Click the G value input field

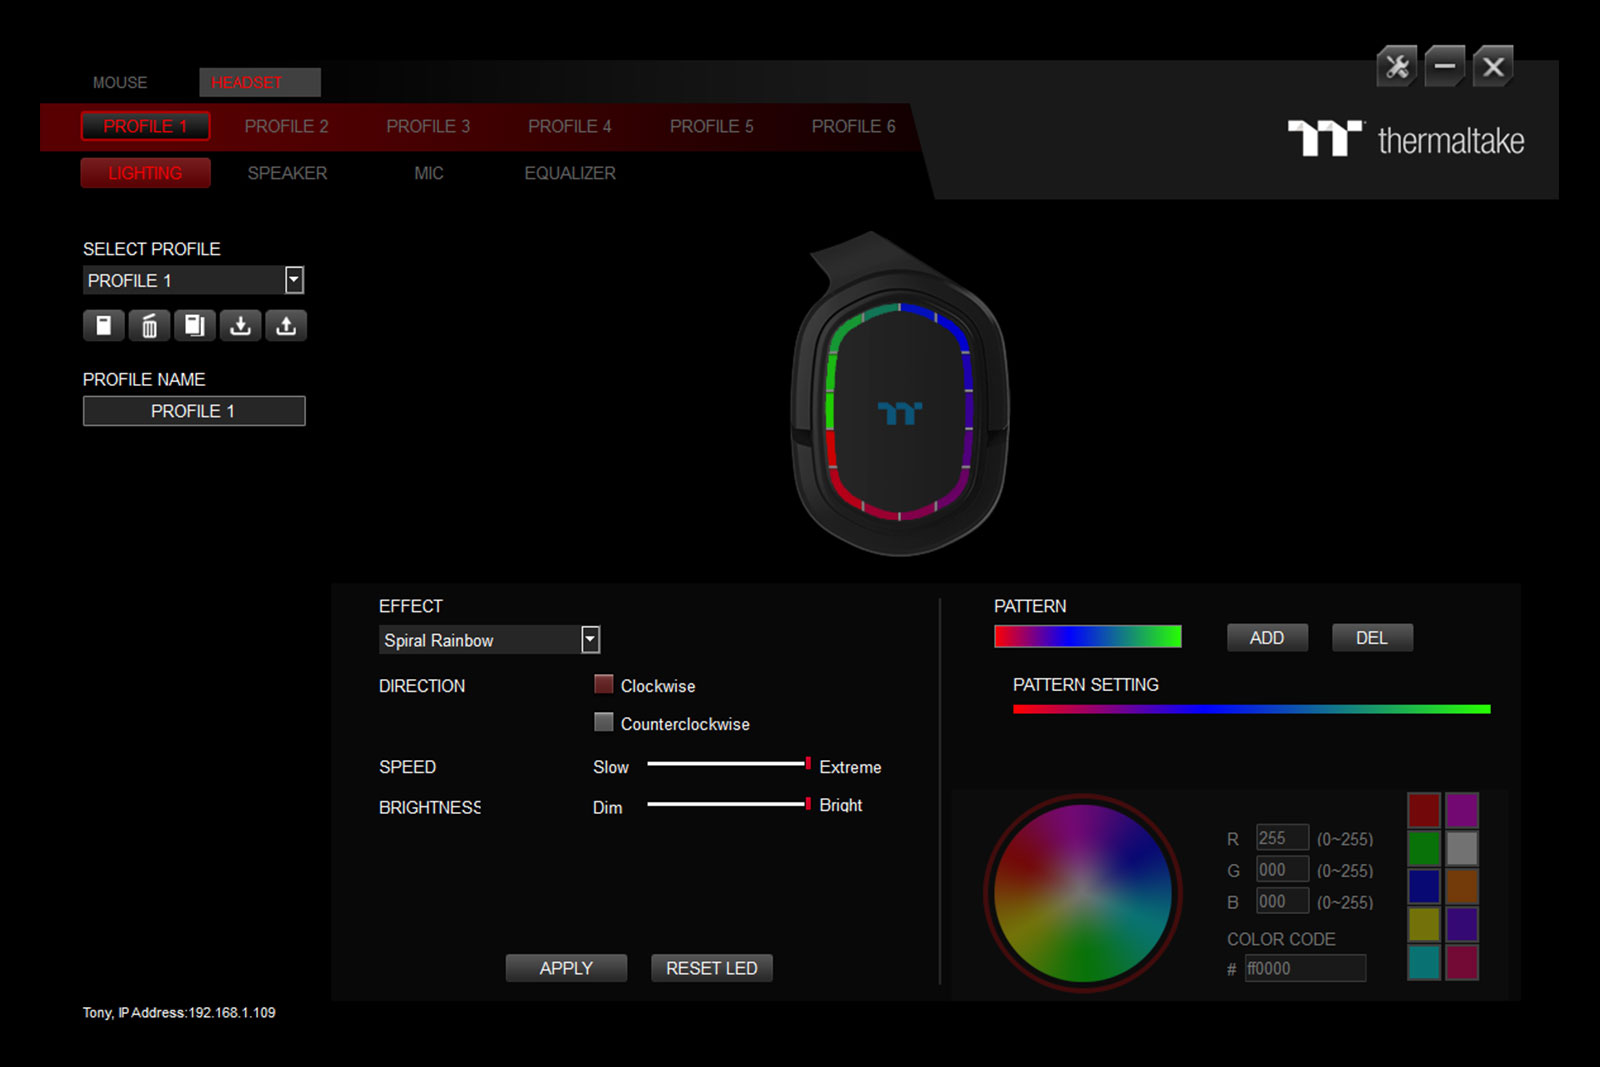(x=1283, y=870)
